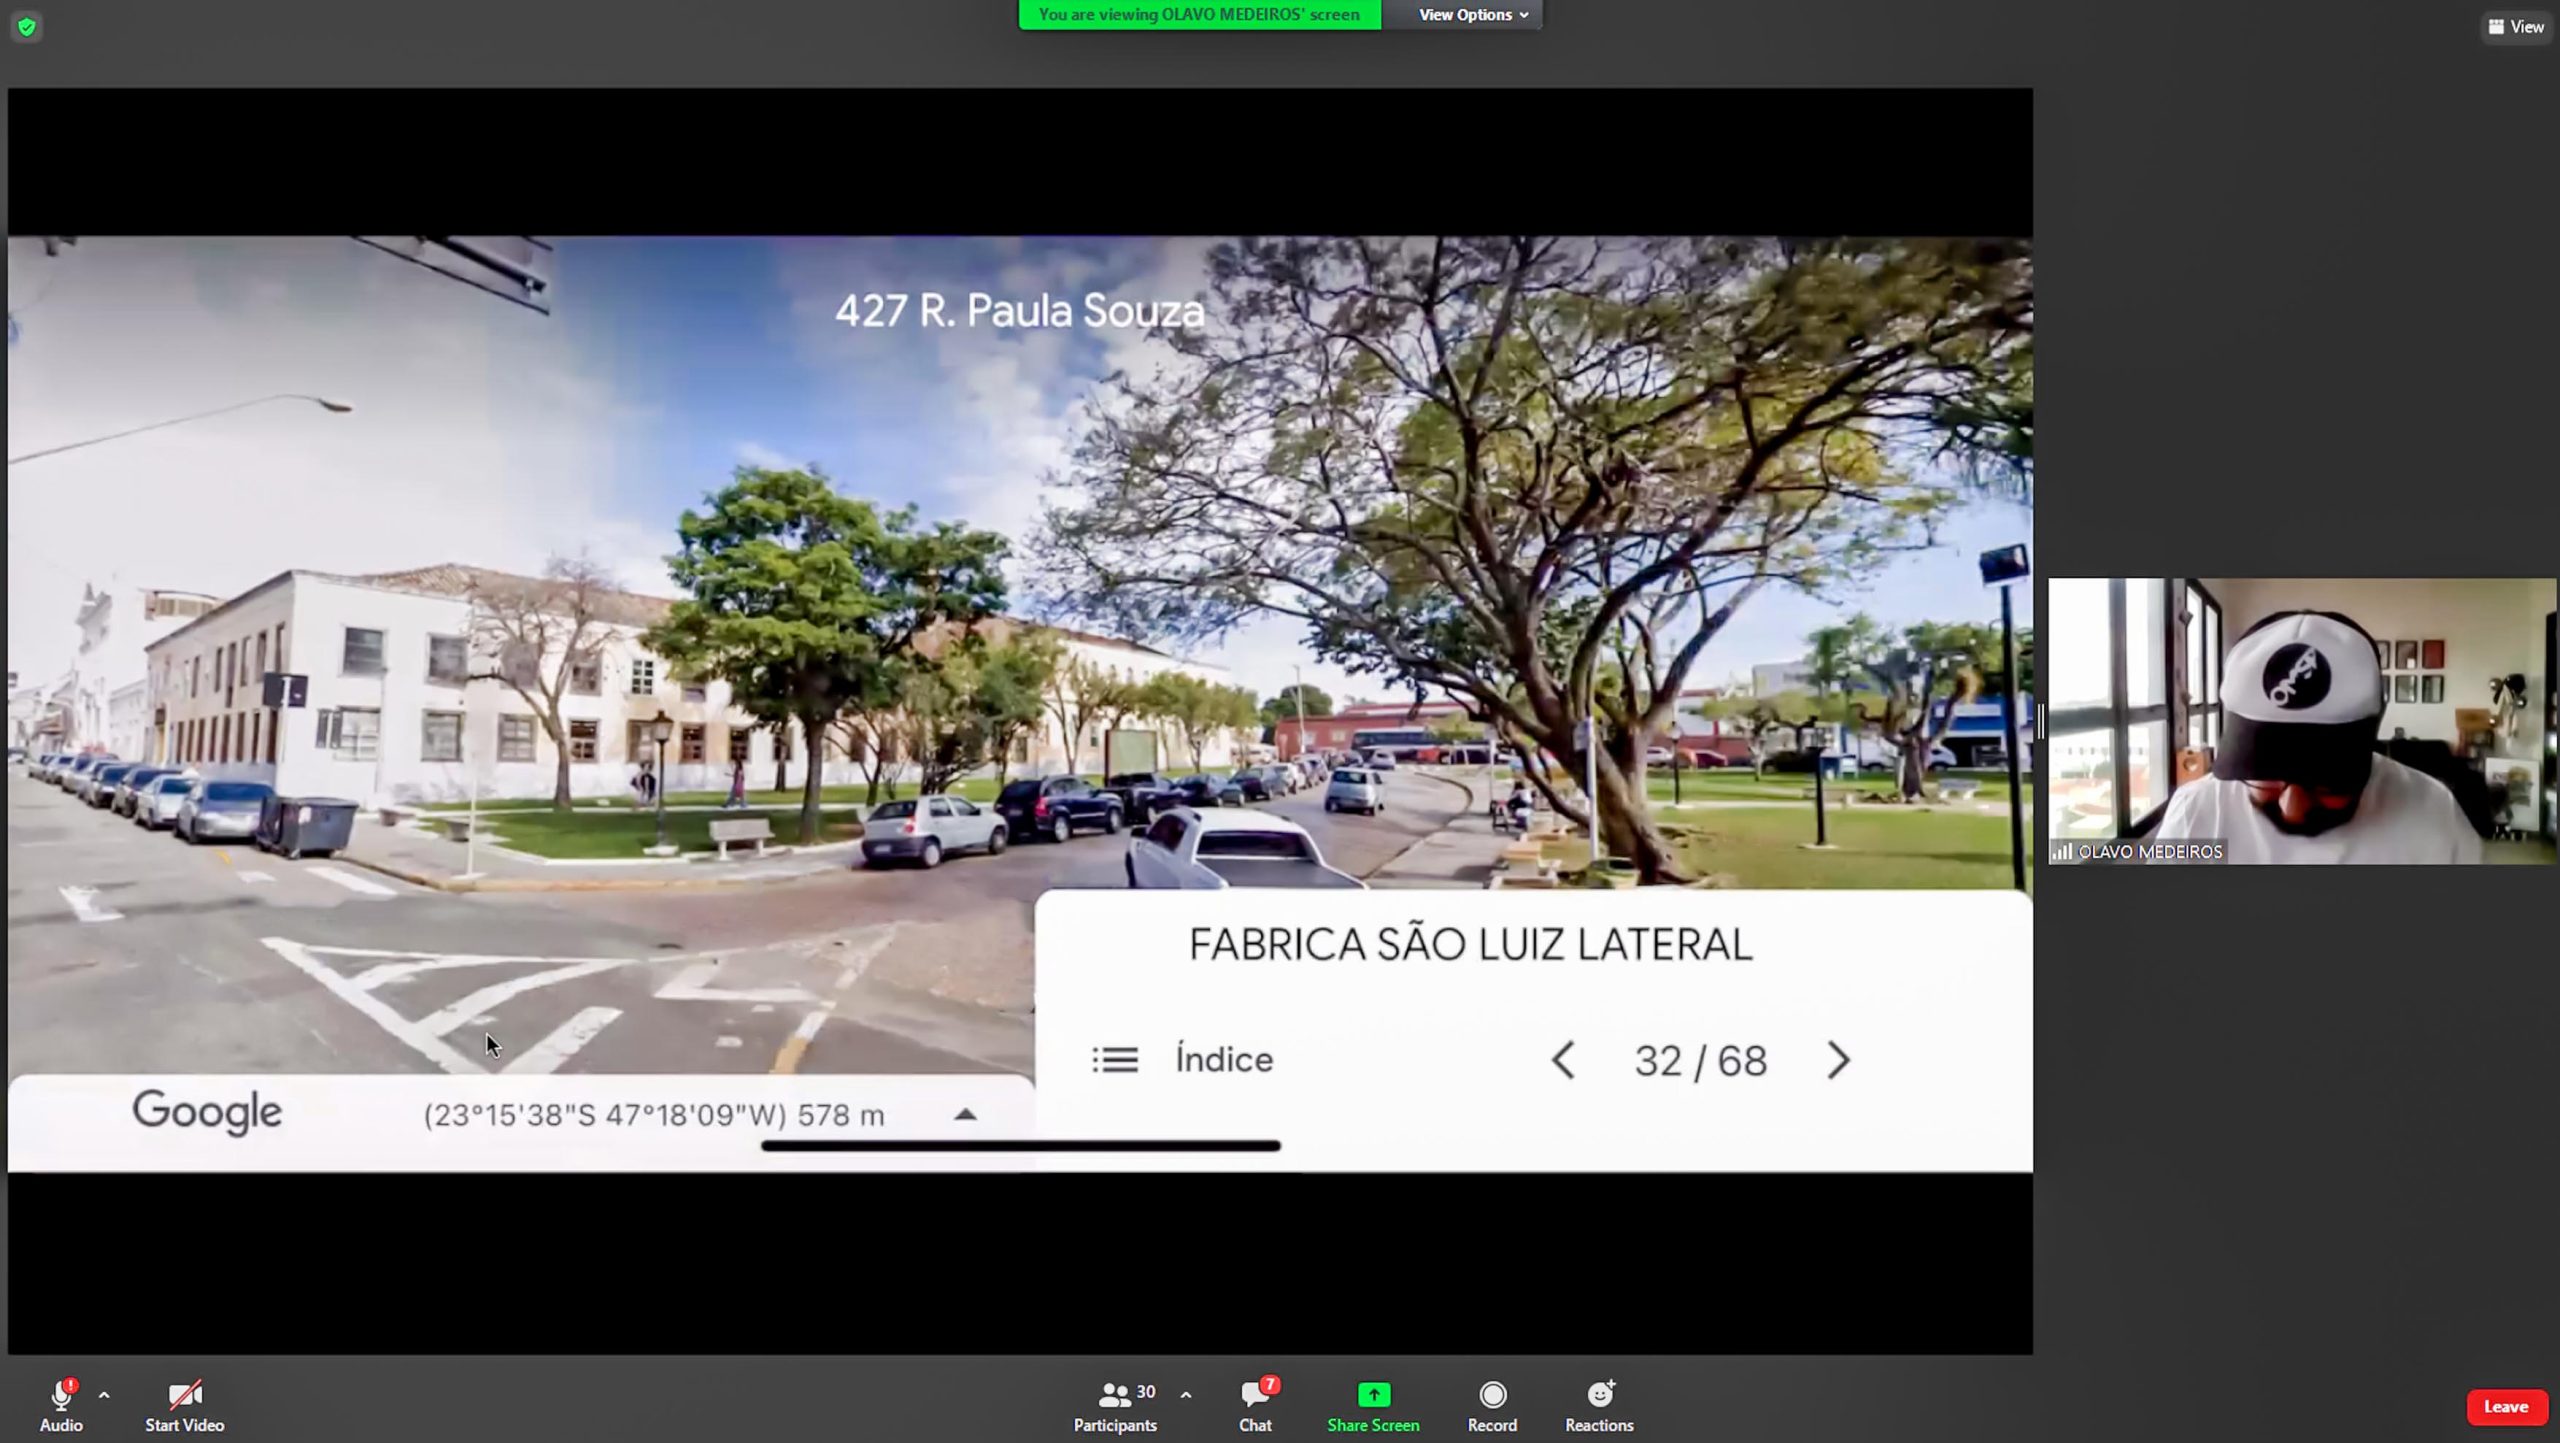Click the Share Screen icon

click(x=1373, y=1395)
